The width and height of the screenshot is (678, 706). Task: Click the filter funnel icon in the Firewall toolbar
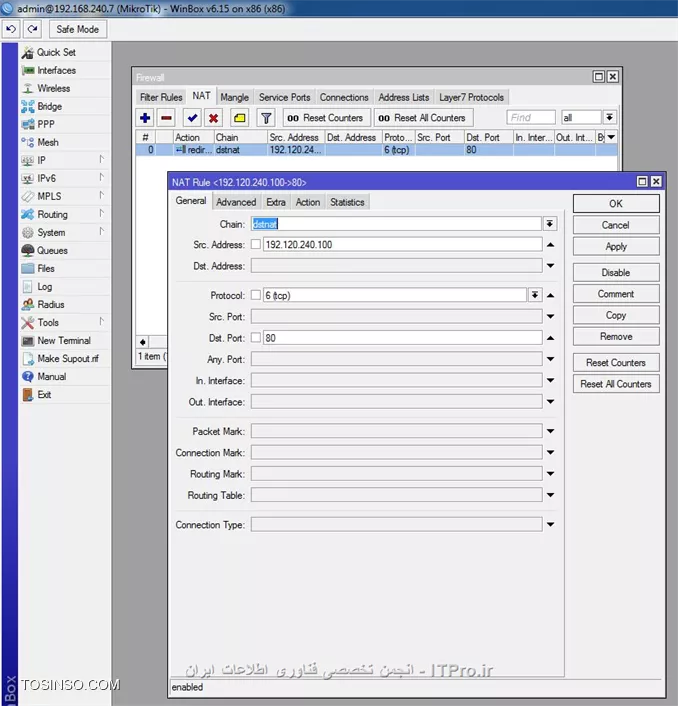tap(266, 118)
